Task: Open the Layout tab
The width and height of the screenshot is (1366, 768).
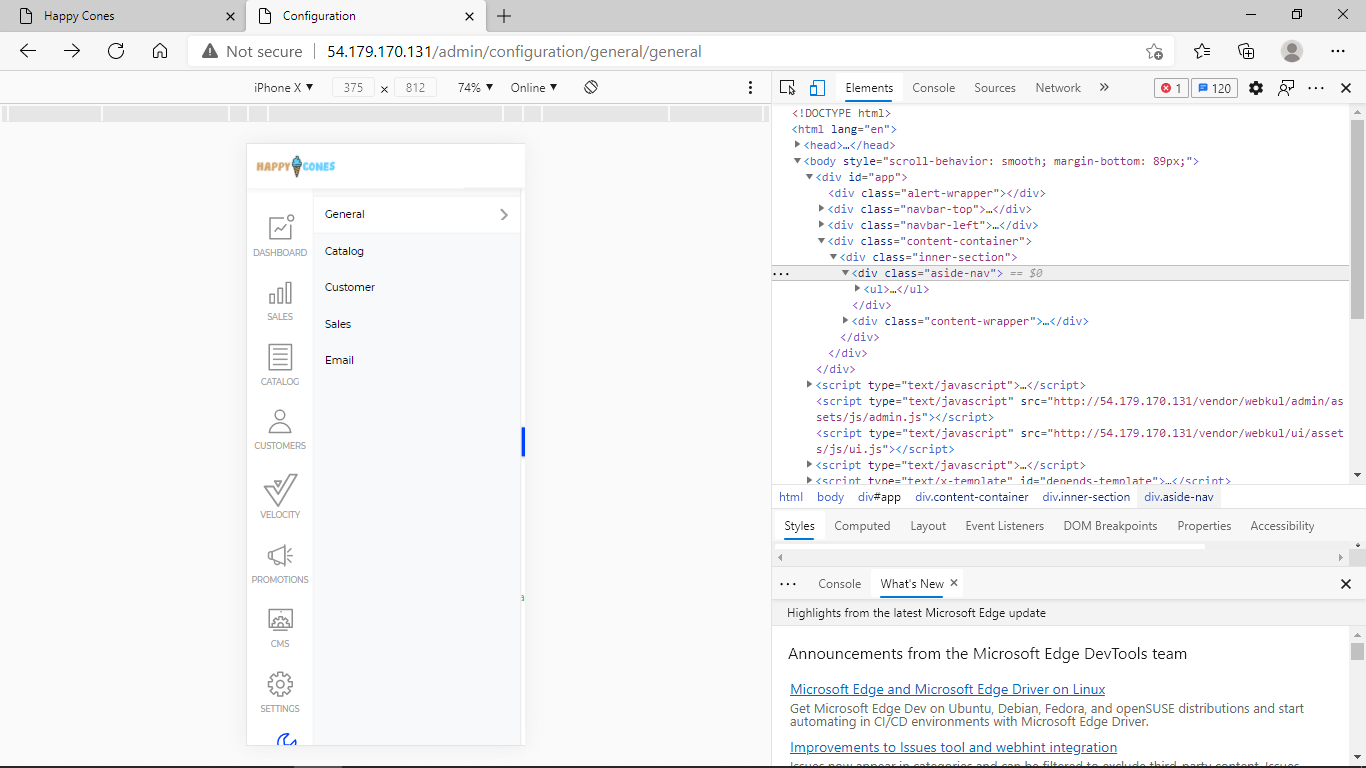Action: [x=928, y=526]
